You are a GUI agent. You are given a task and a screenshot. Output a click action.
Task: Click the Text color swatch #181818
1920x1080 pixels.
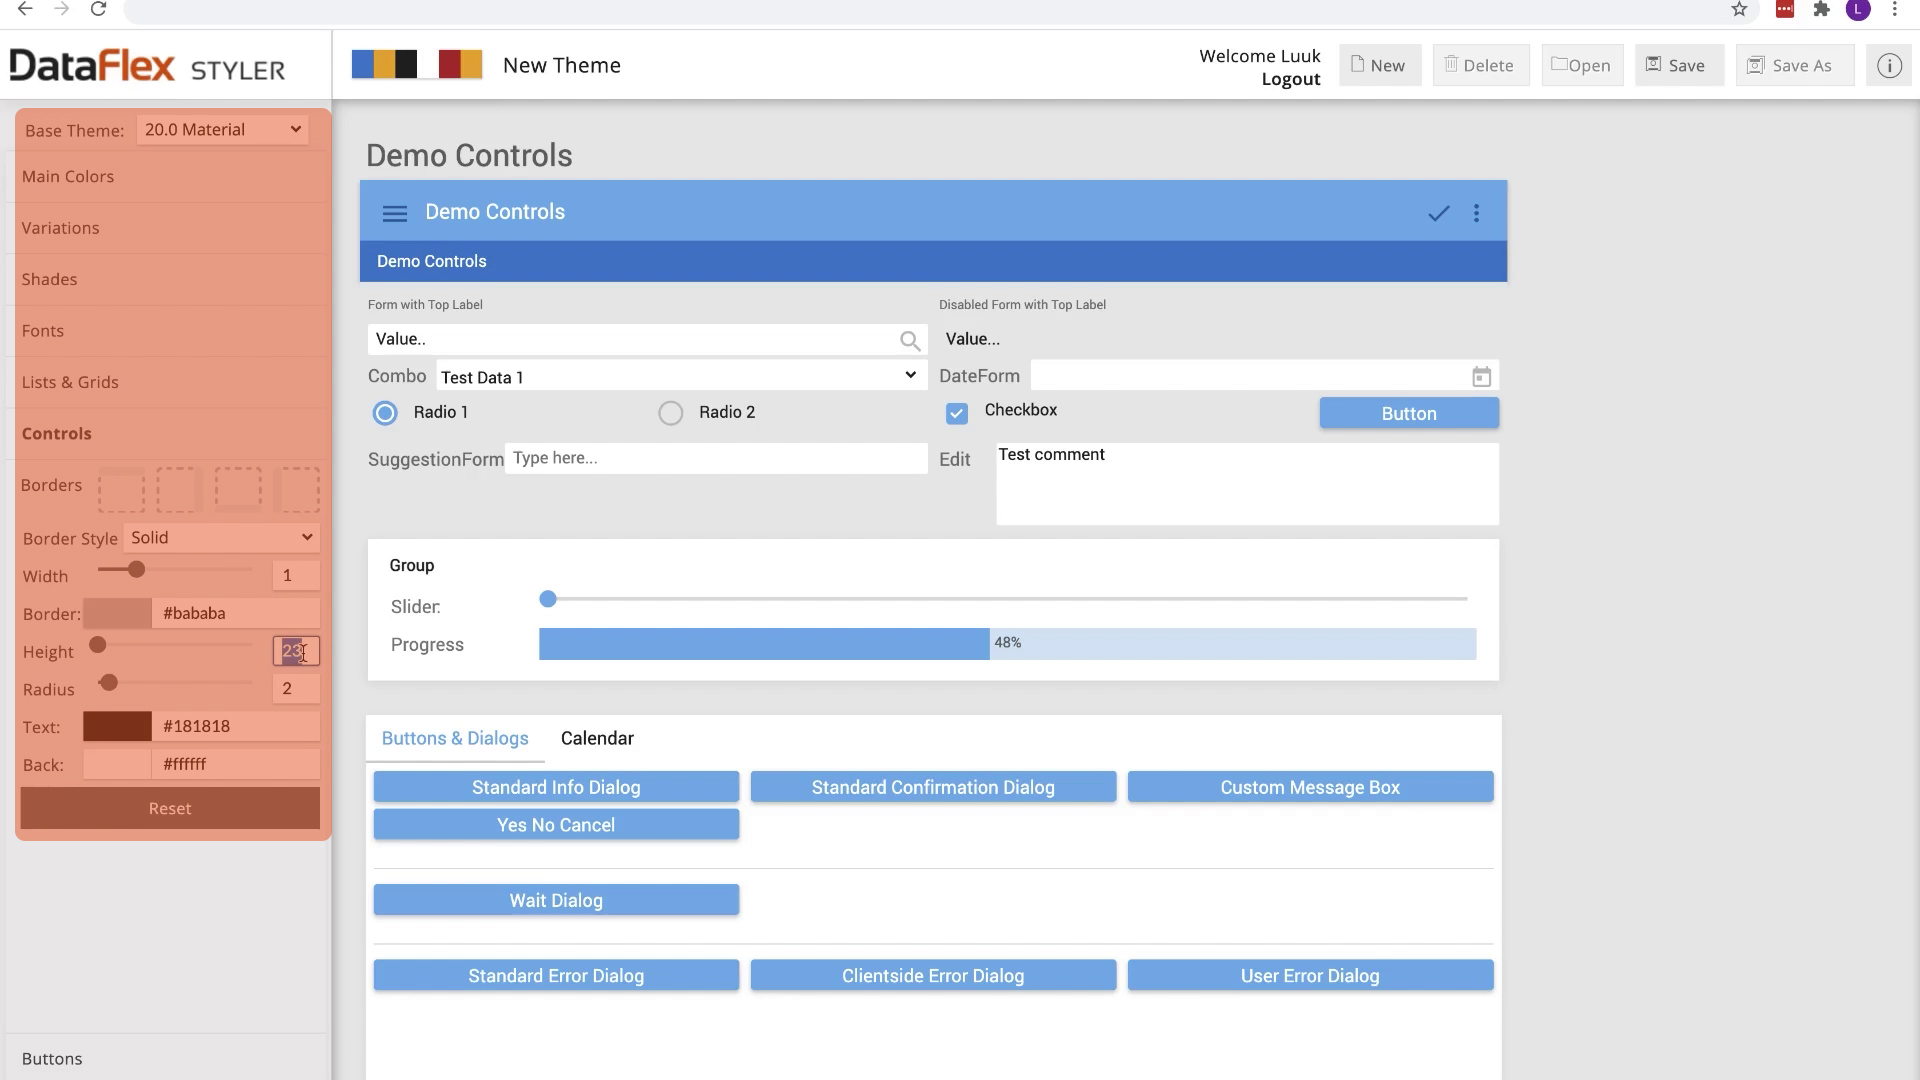117,727
